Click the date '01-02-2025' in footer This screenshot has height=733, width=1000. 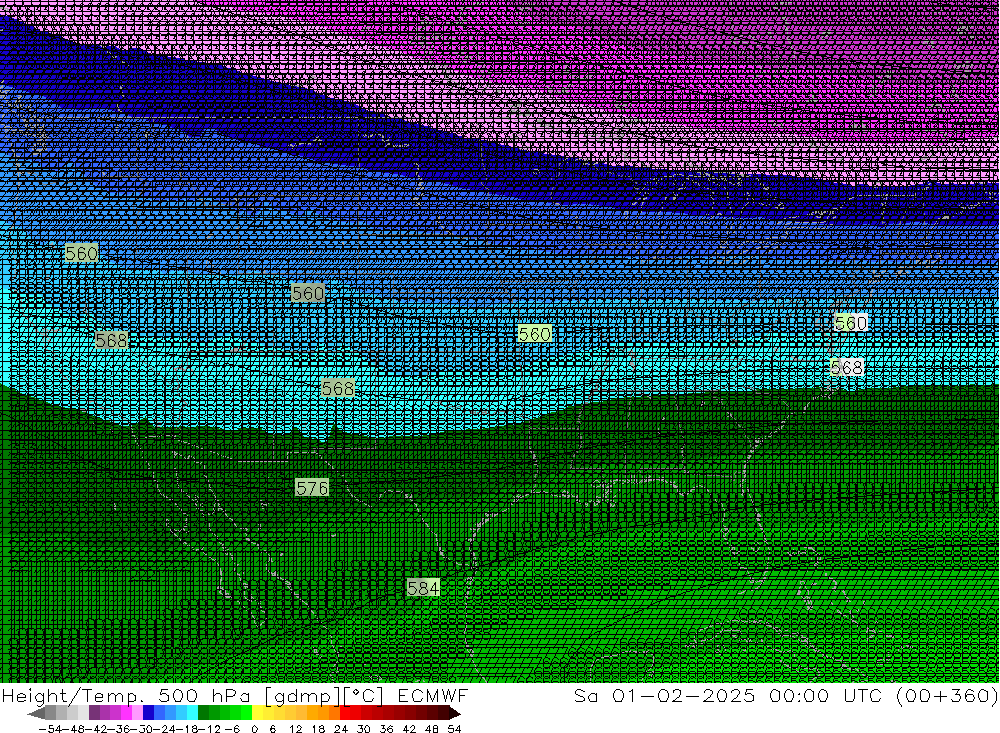click(684, 695)
